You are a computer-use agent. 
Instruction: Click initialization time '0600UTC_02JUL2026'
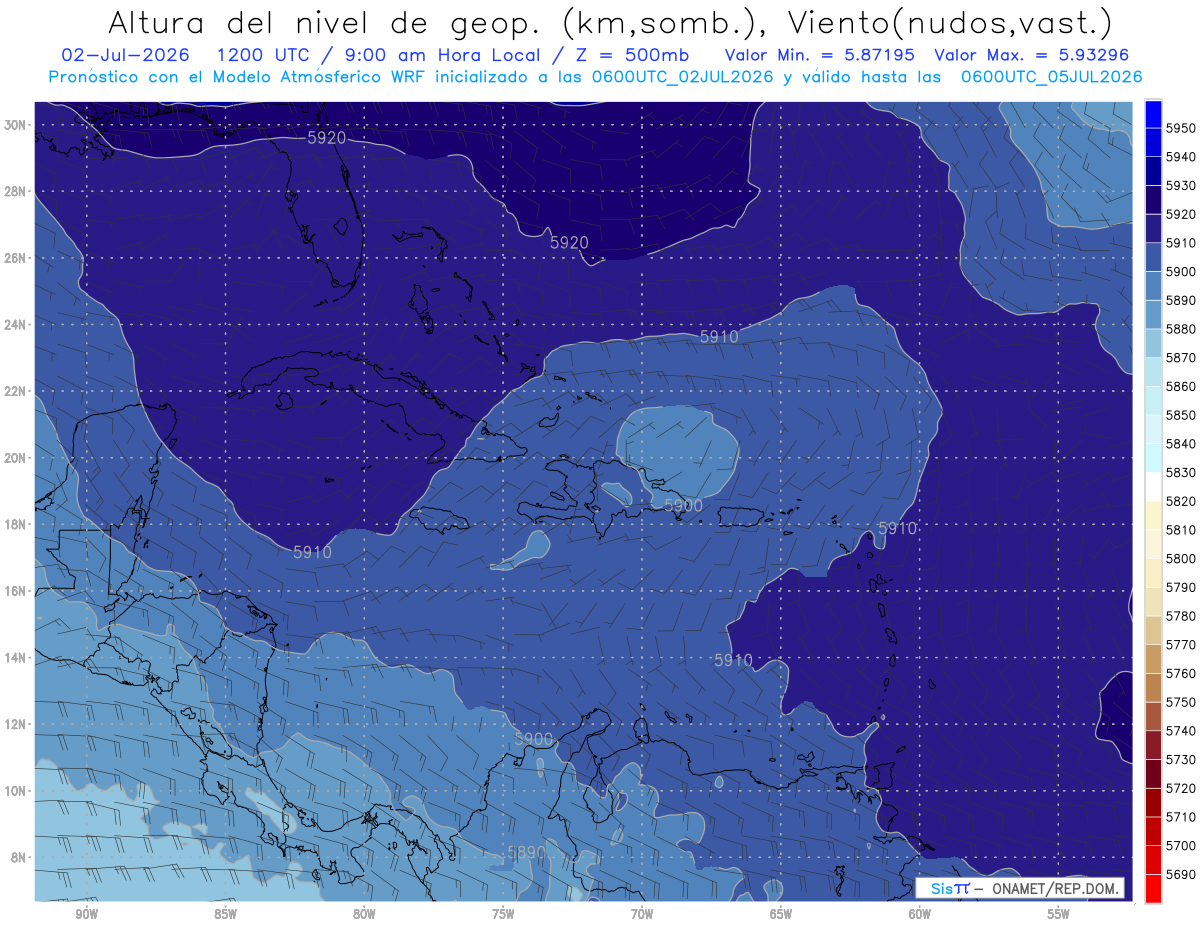click(x=681, y=77)
